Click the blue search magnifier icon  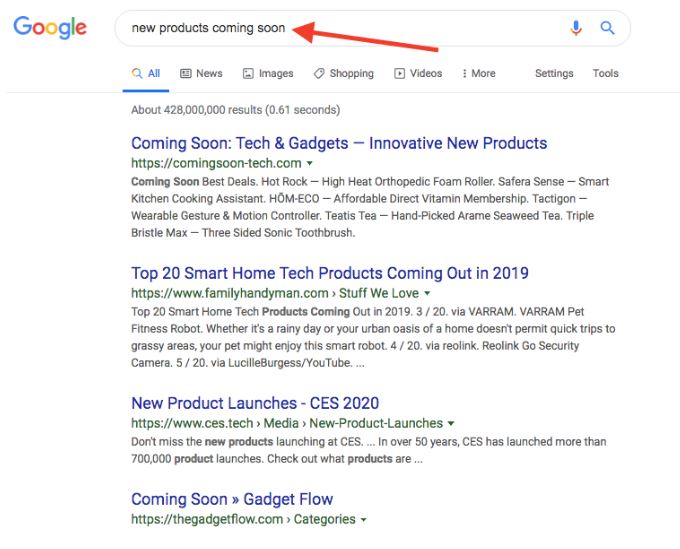click(x=607, y=28)
